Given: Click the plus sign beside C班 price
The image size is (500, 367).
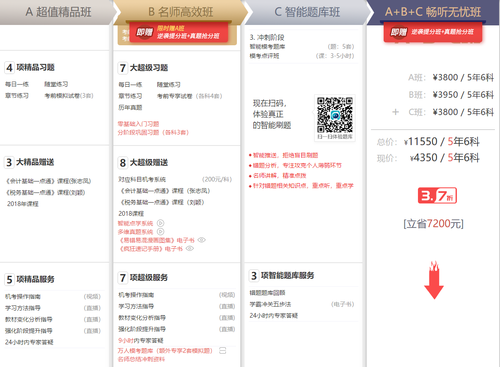Looking at the screenshot, I should 395,112.
